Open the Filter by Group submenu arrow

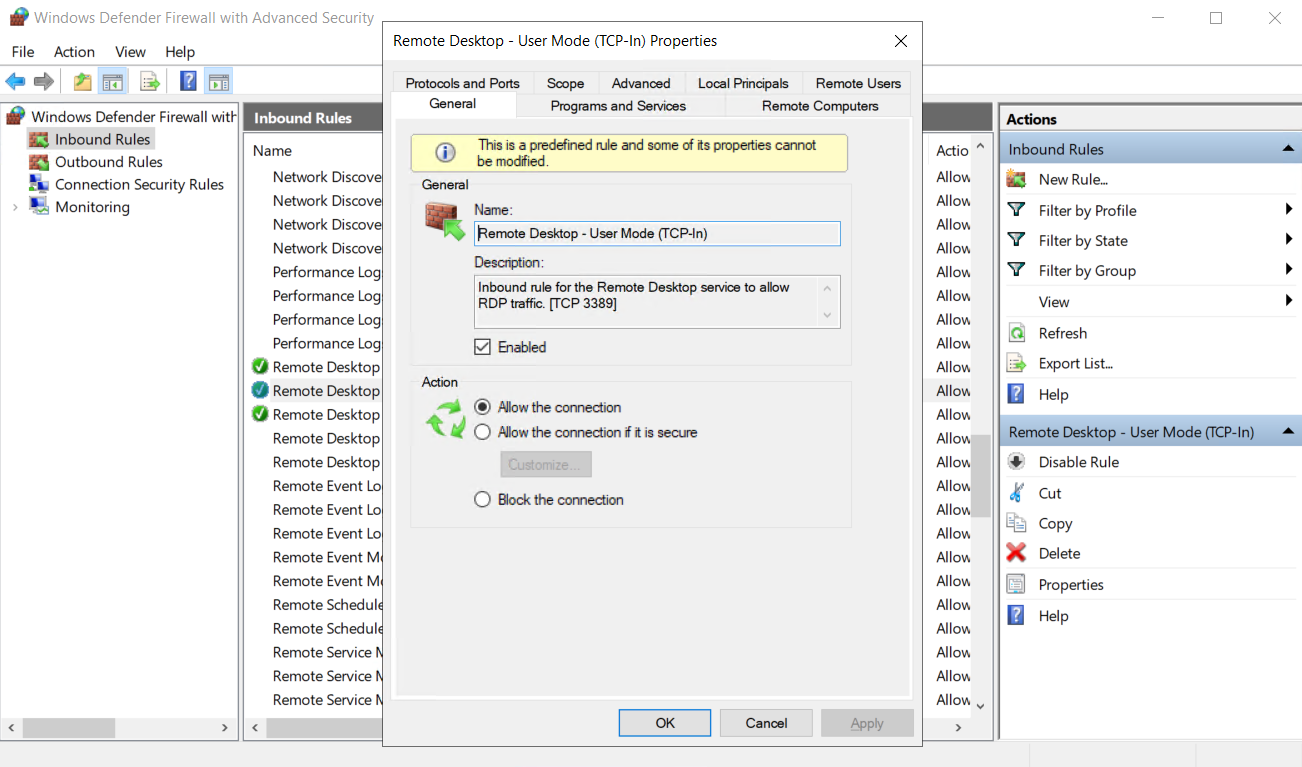(x=1289, y=270)
